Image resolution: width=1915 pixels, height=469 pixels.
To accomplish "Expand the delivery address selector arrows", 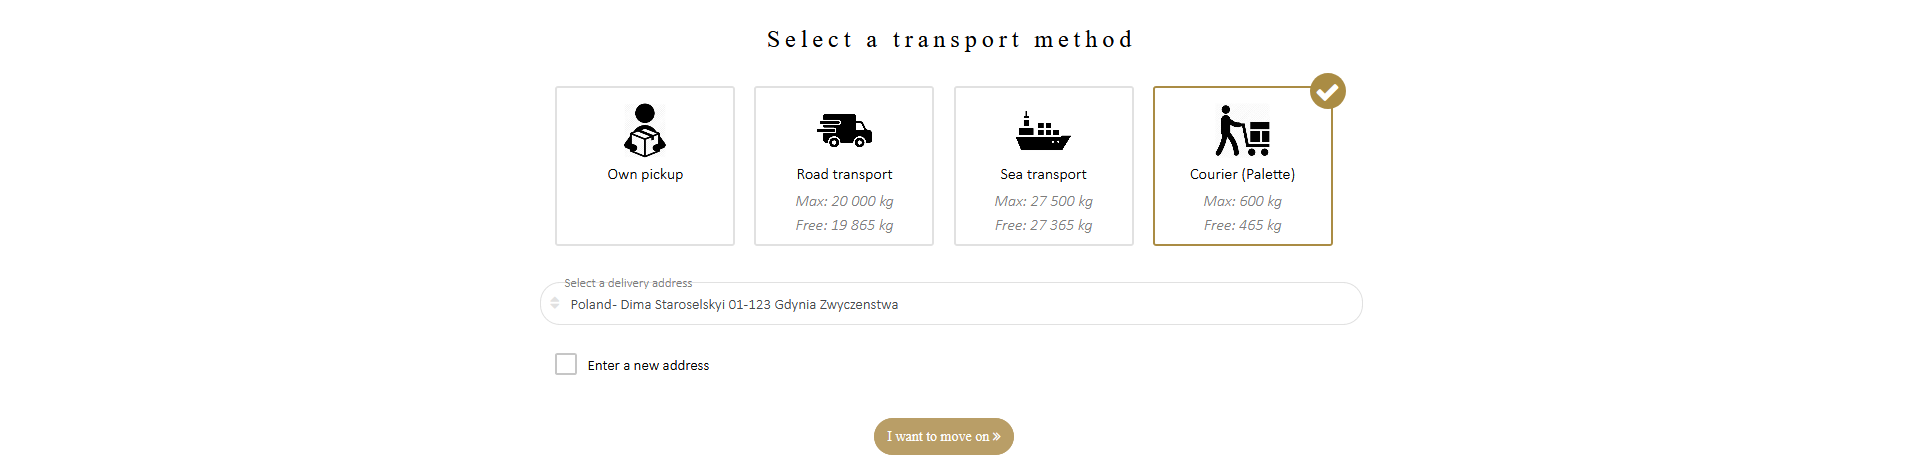I will [555, 303].
